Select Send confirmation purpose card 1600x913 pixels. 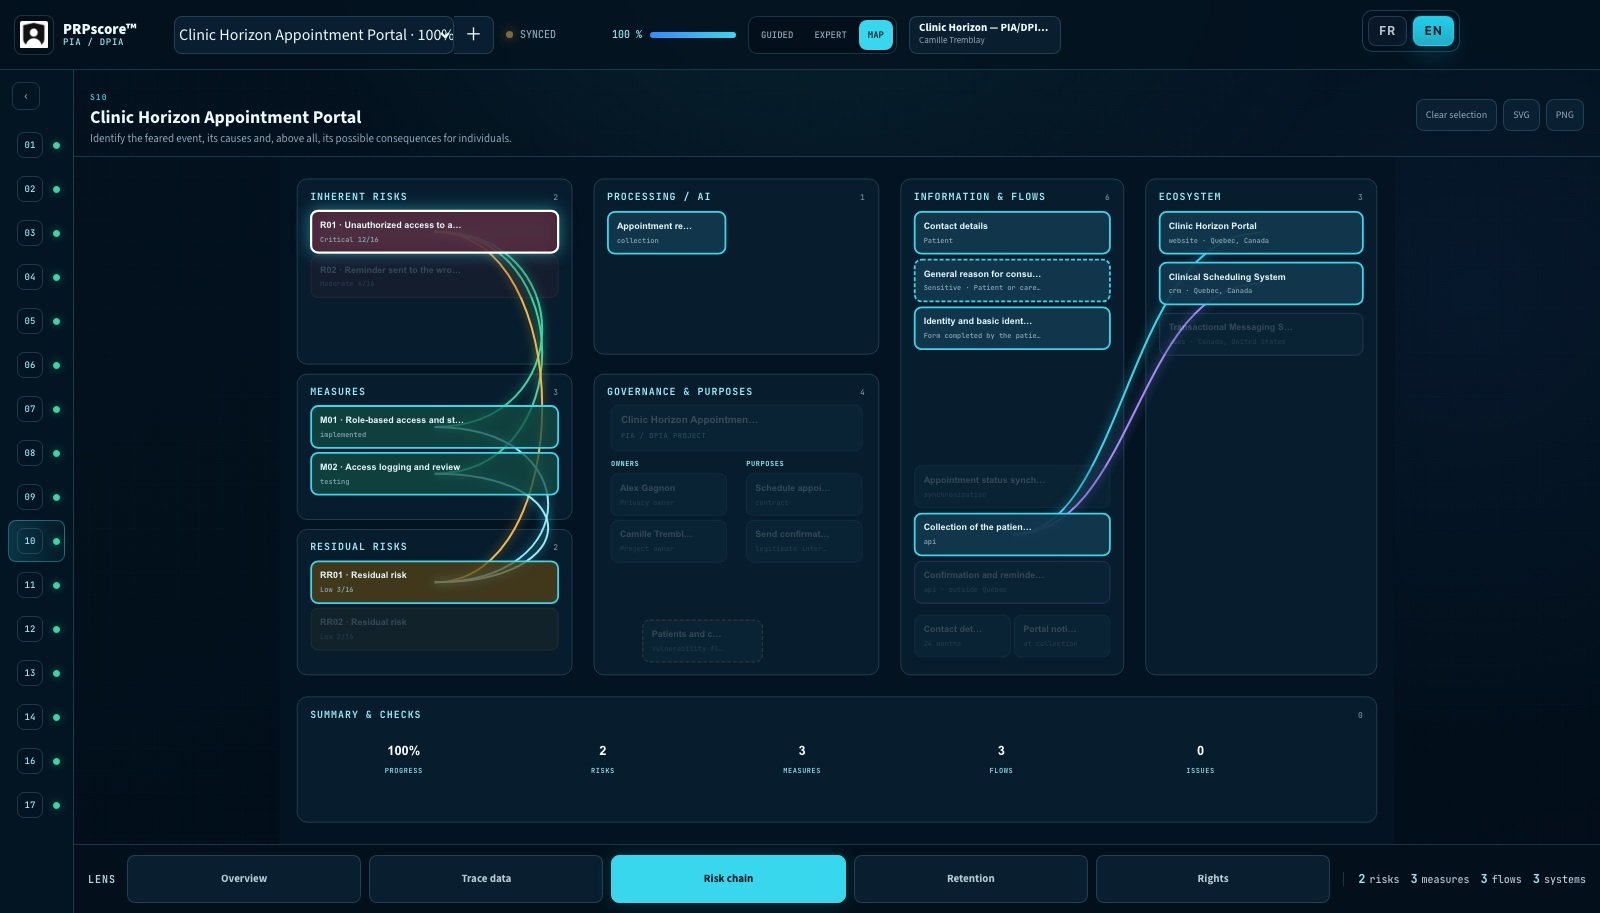click(x=804, y=541)
